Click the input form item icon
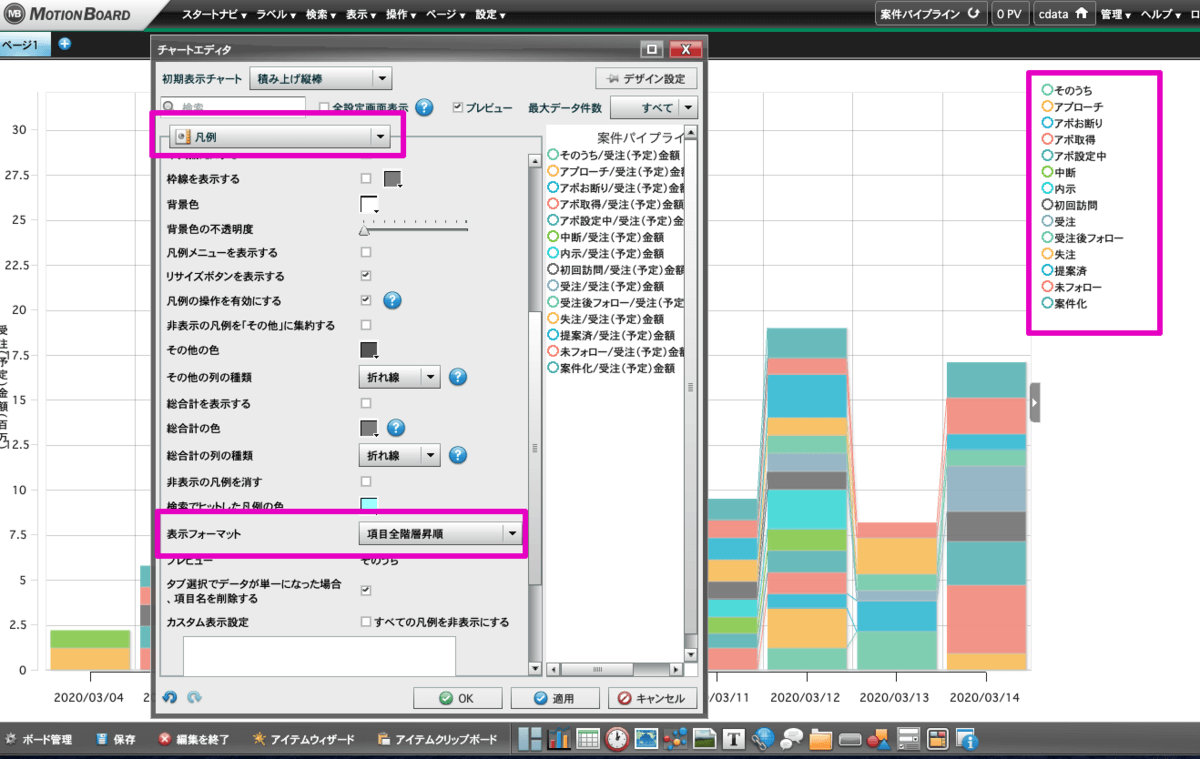The height and width of the screenshot is (759, 1200). (908, 740)
